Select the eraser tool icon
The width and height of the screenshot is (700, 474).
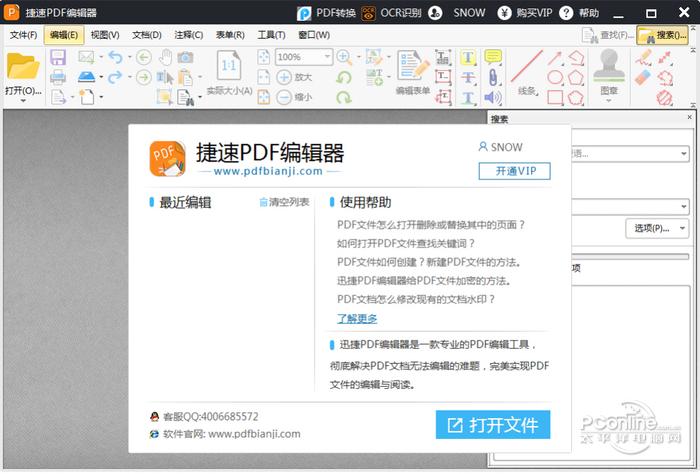(643, 78)
